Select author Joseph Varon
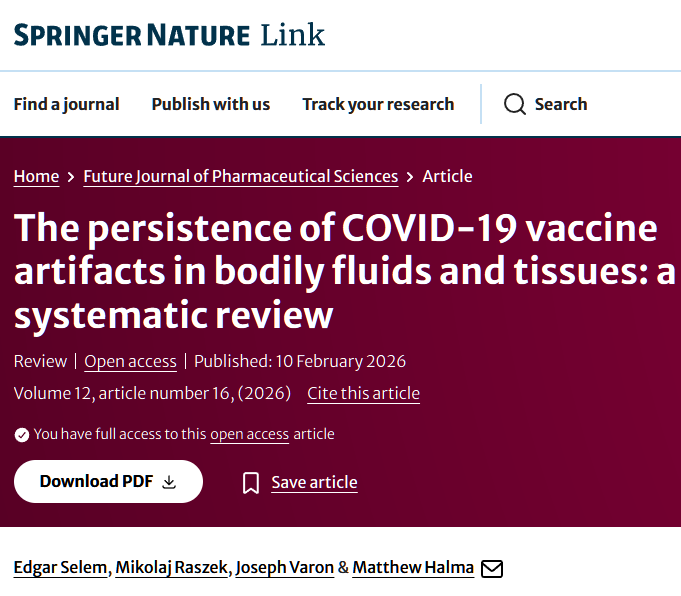Viewport: 681px width, 596px height. (285, 567)
